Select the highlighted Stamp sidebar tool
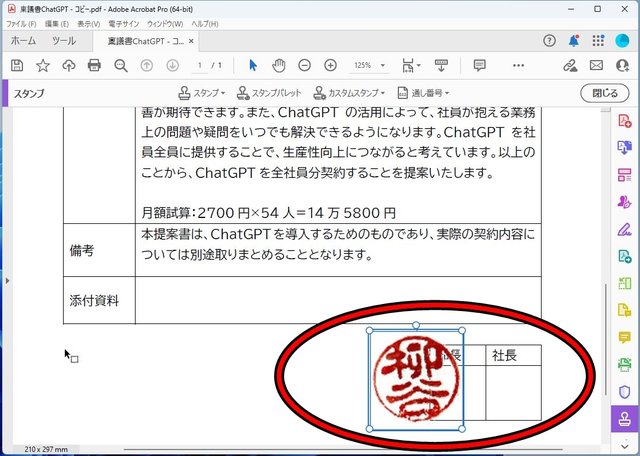The height and width of the screenshot is (456, 640). pyautogui.click(x=624, y=419)
